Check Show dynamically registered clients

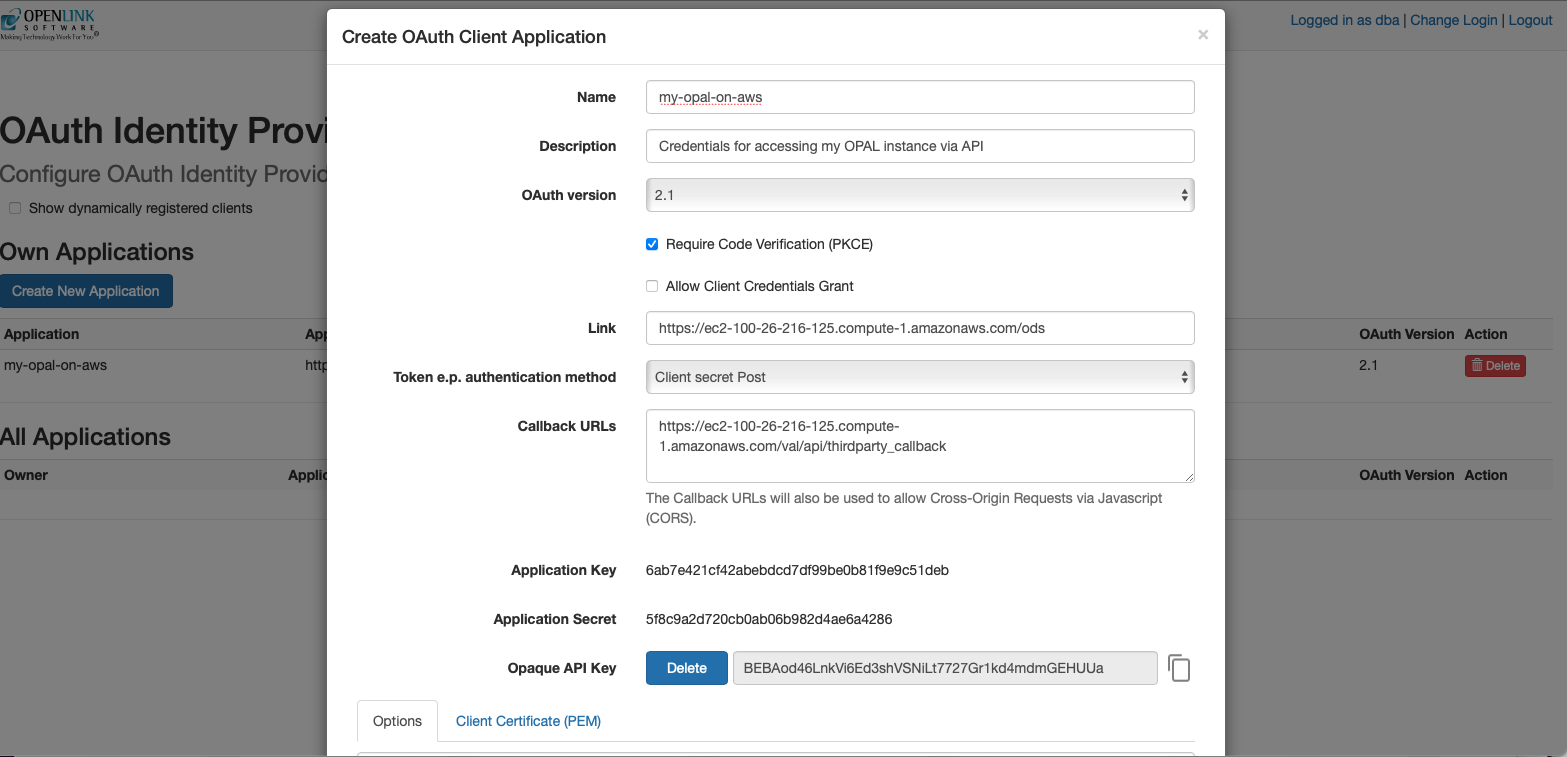15,208
